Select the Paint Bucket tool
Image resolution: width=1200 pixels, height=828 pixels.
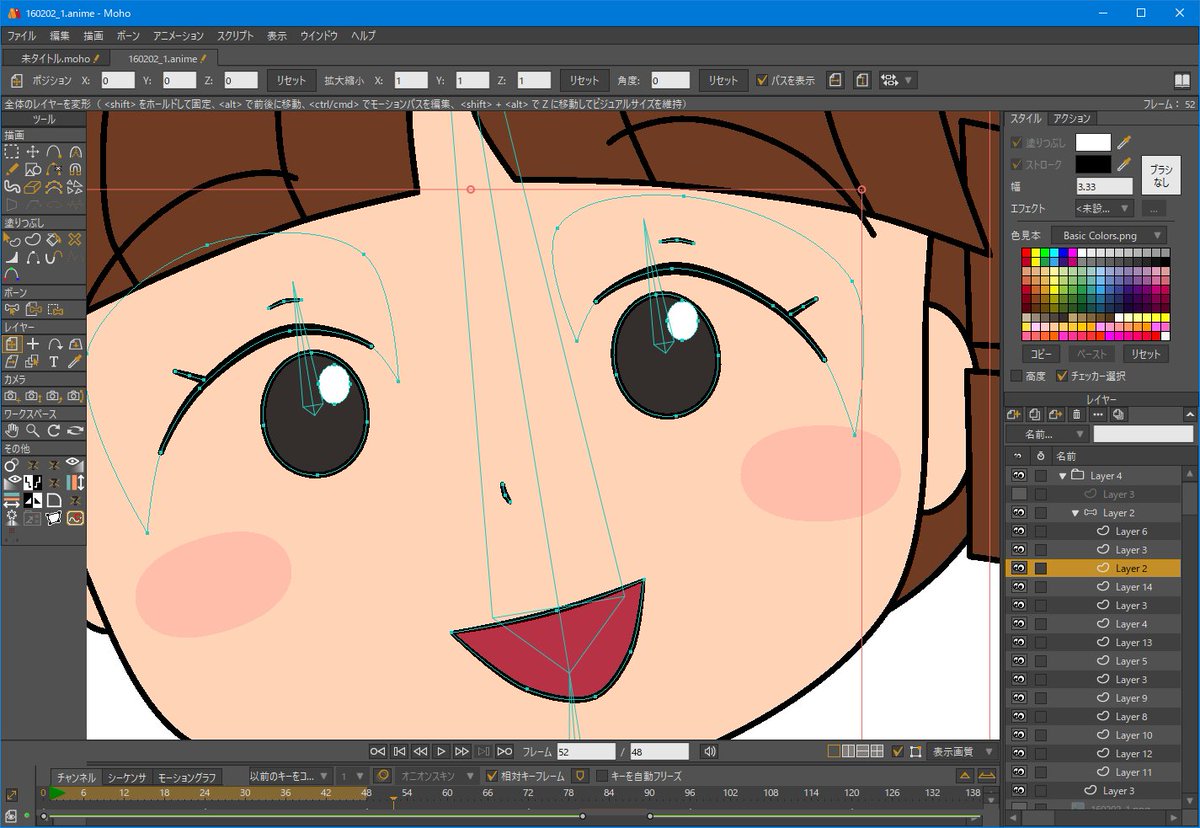tap(54, 239)
